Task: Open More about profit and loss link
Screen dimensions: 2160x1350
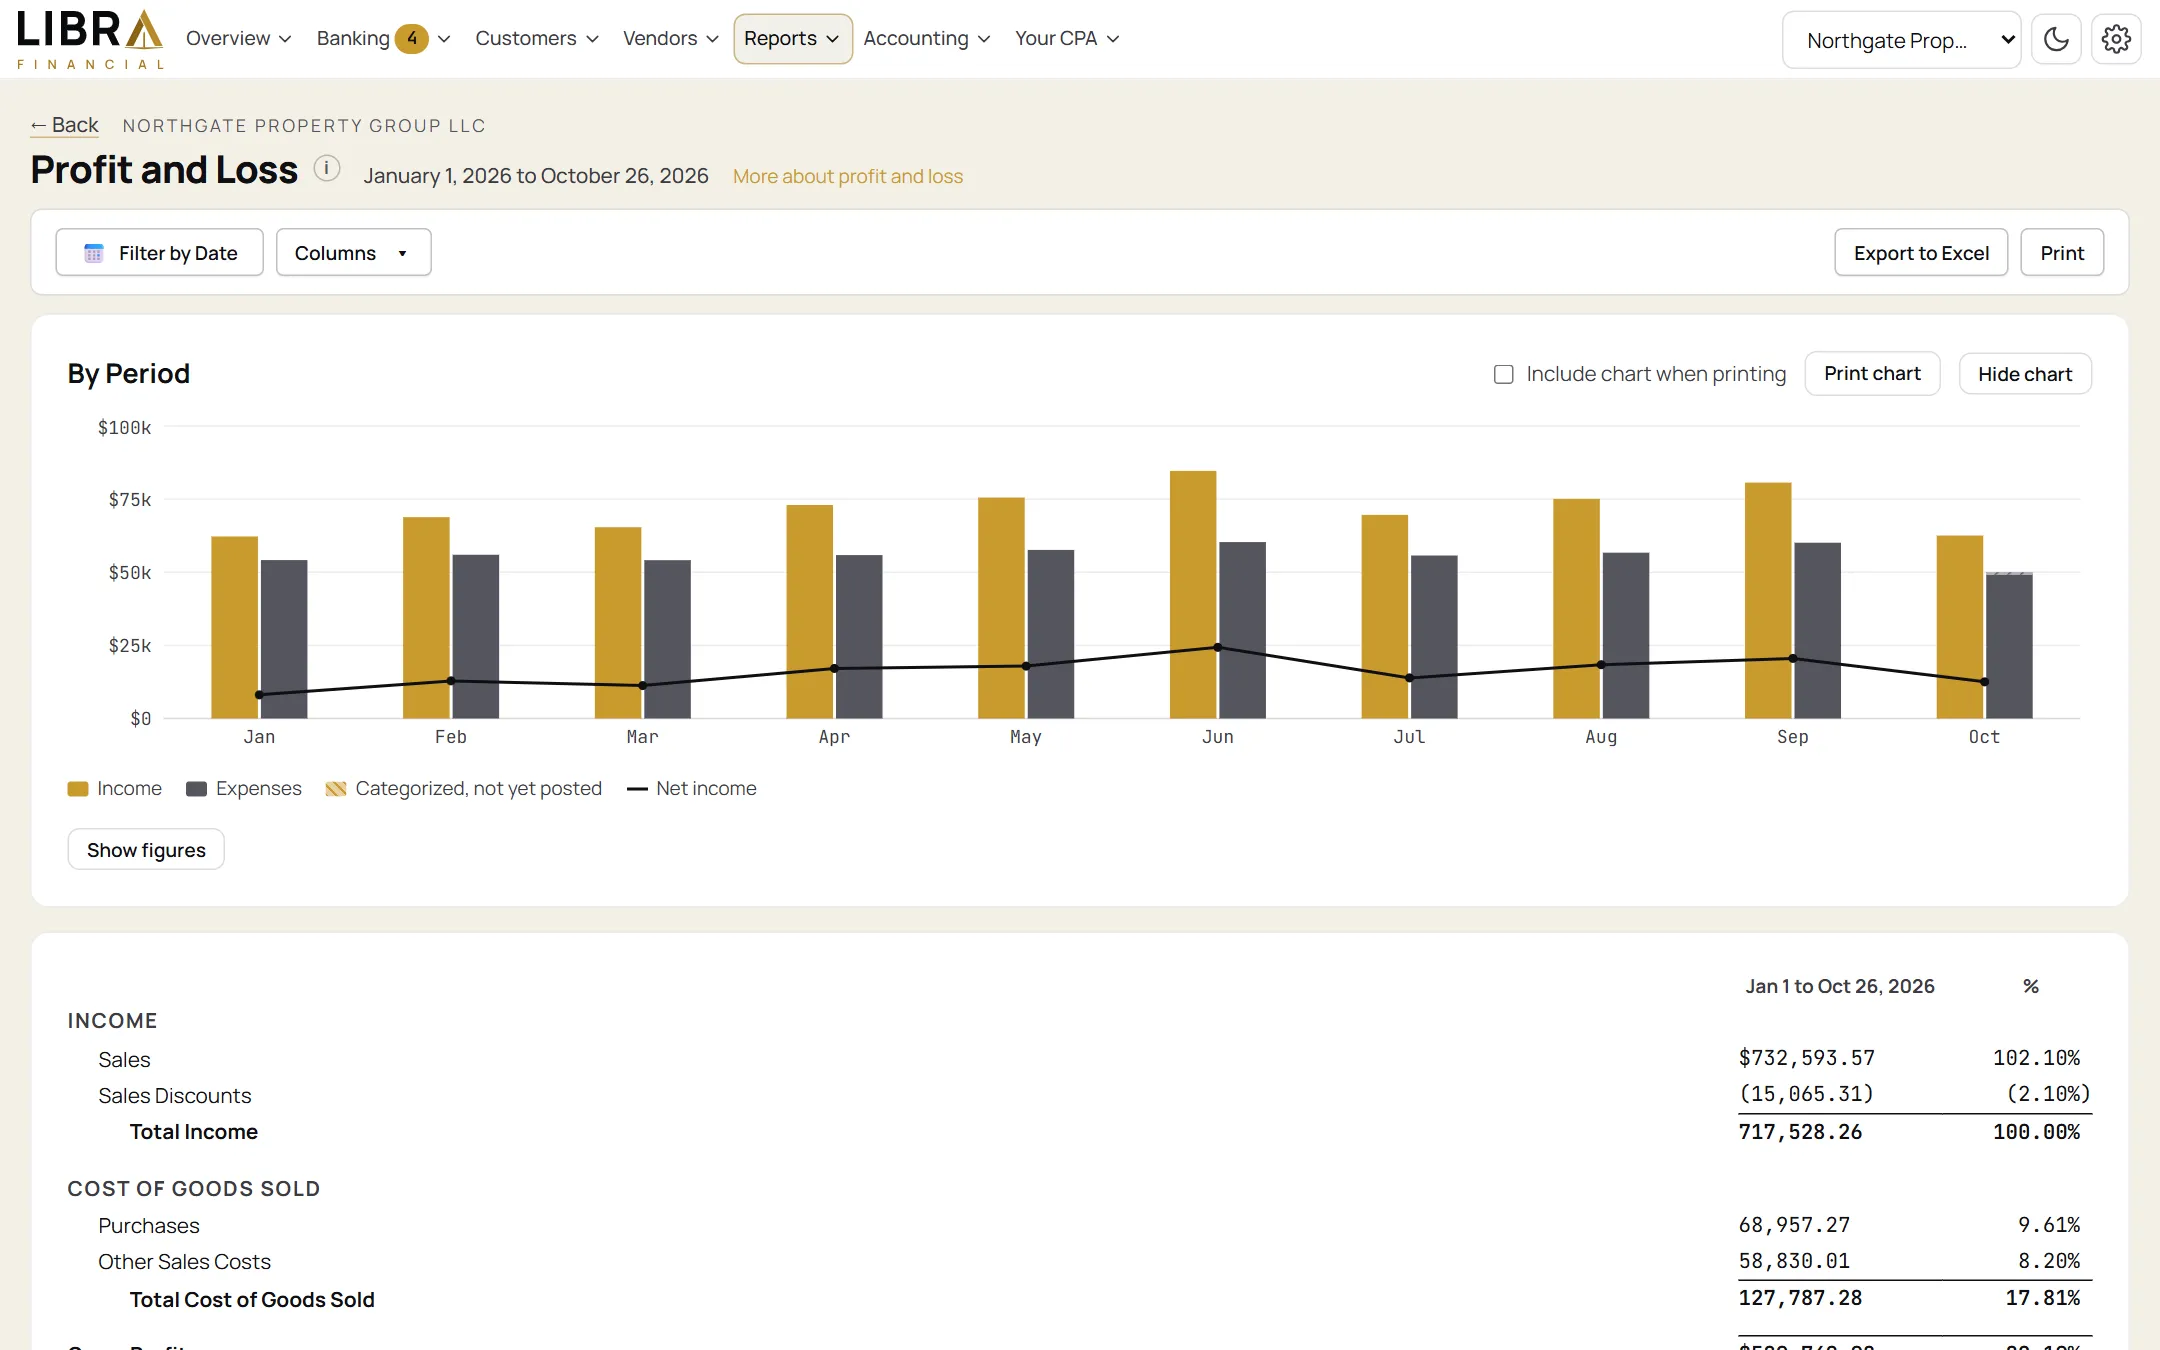Action: pos(848,176)
